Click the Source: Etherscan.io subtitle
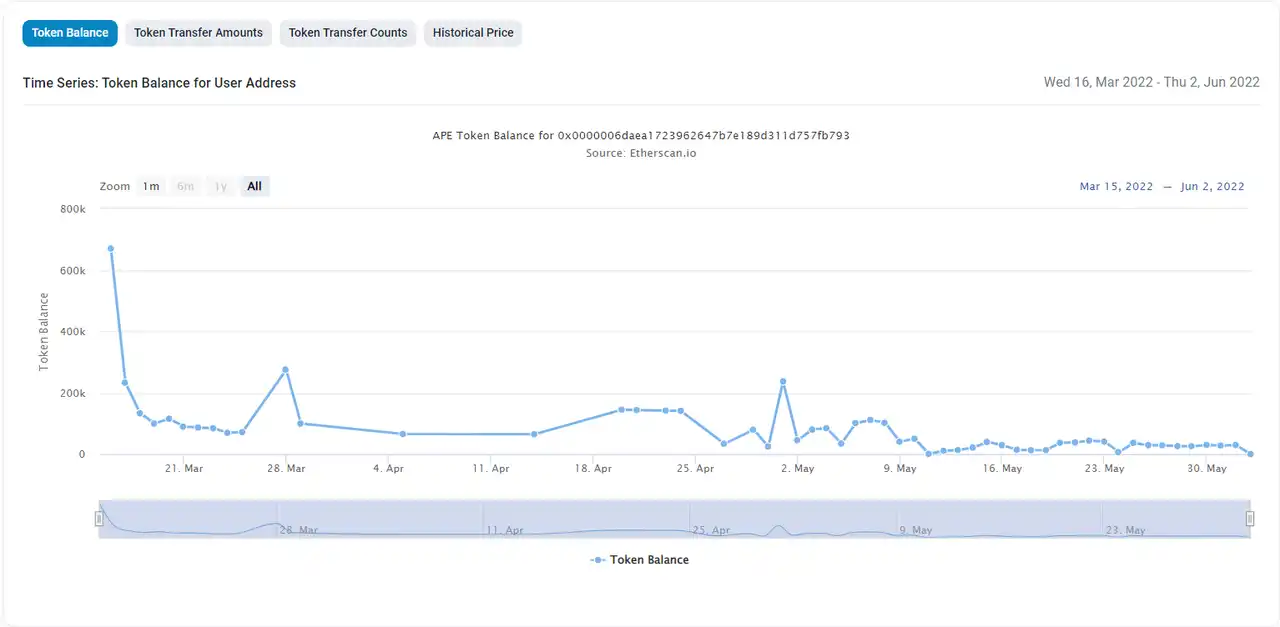 (x=640, y=153)
